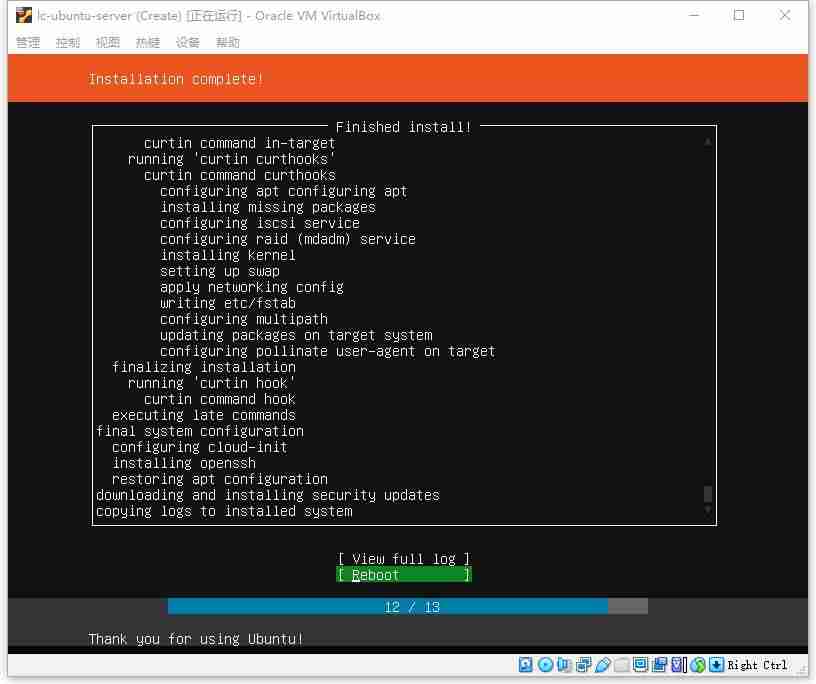Open the 控制 menu
Viewport: 816px width, 684px height.
68,42
